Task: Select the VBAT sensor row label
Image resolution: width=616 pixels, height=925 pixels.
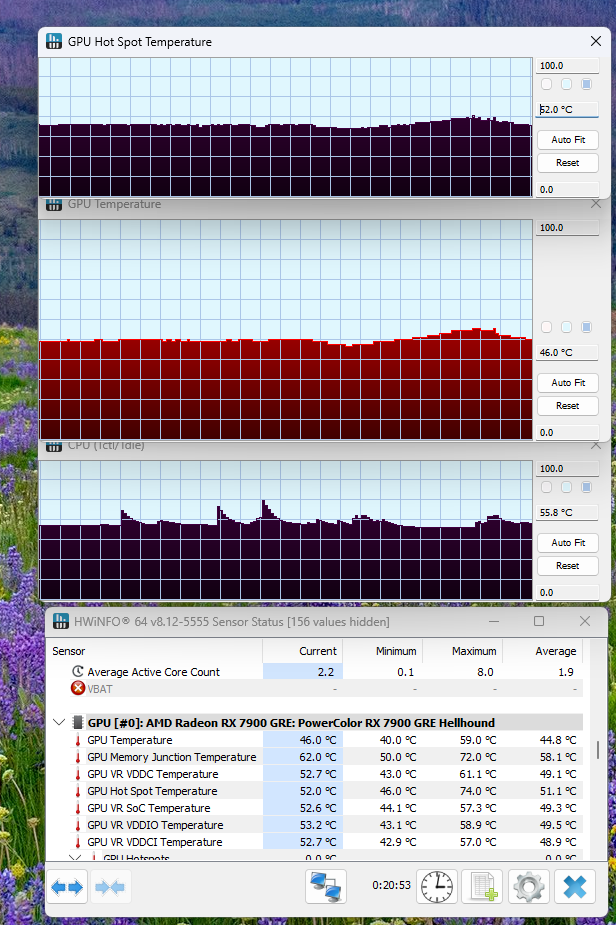Action: click(100, 689)
